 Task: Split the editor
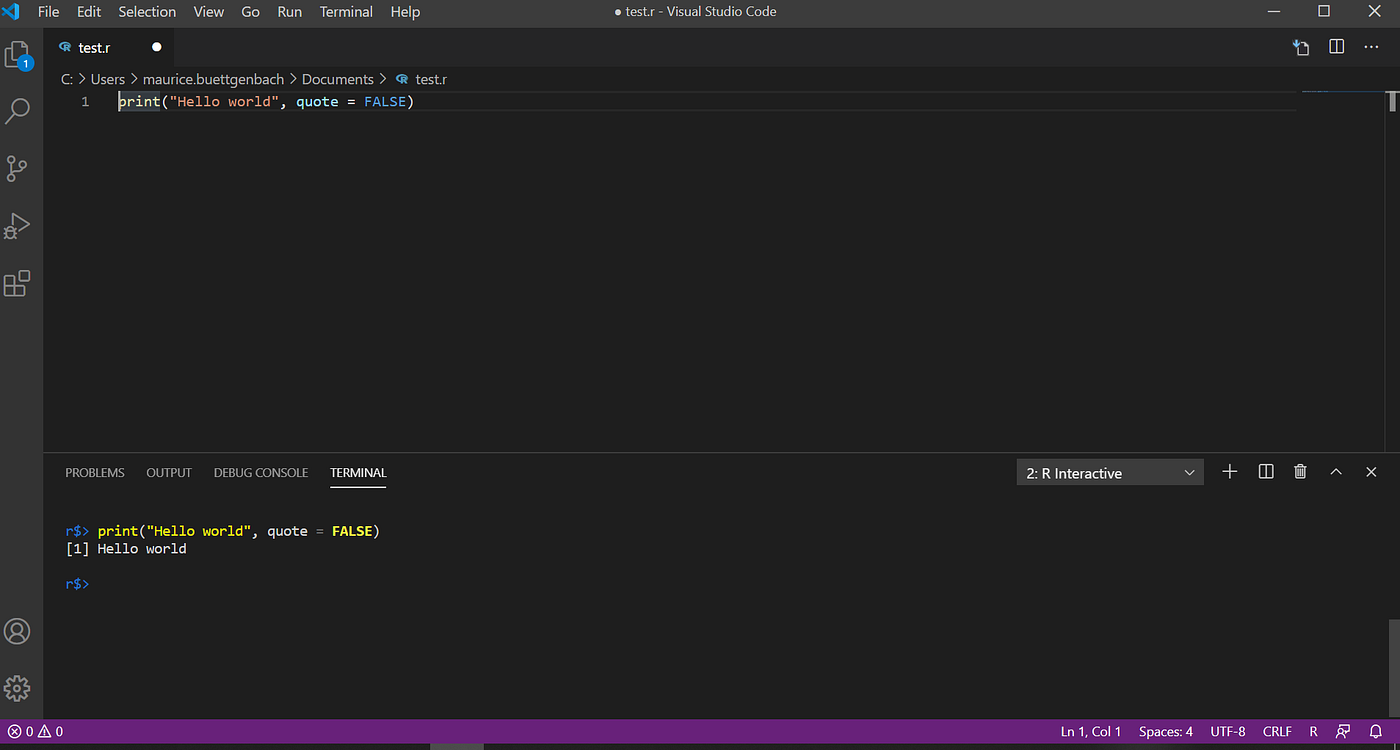pos(1336,47)
